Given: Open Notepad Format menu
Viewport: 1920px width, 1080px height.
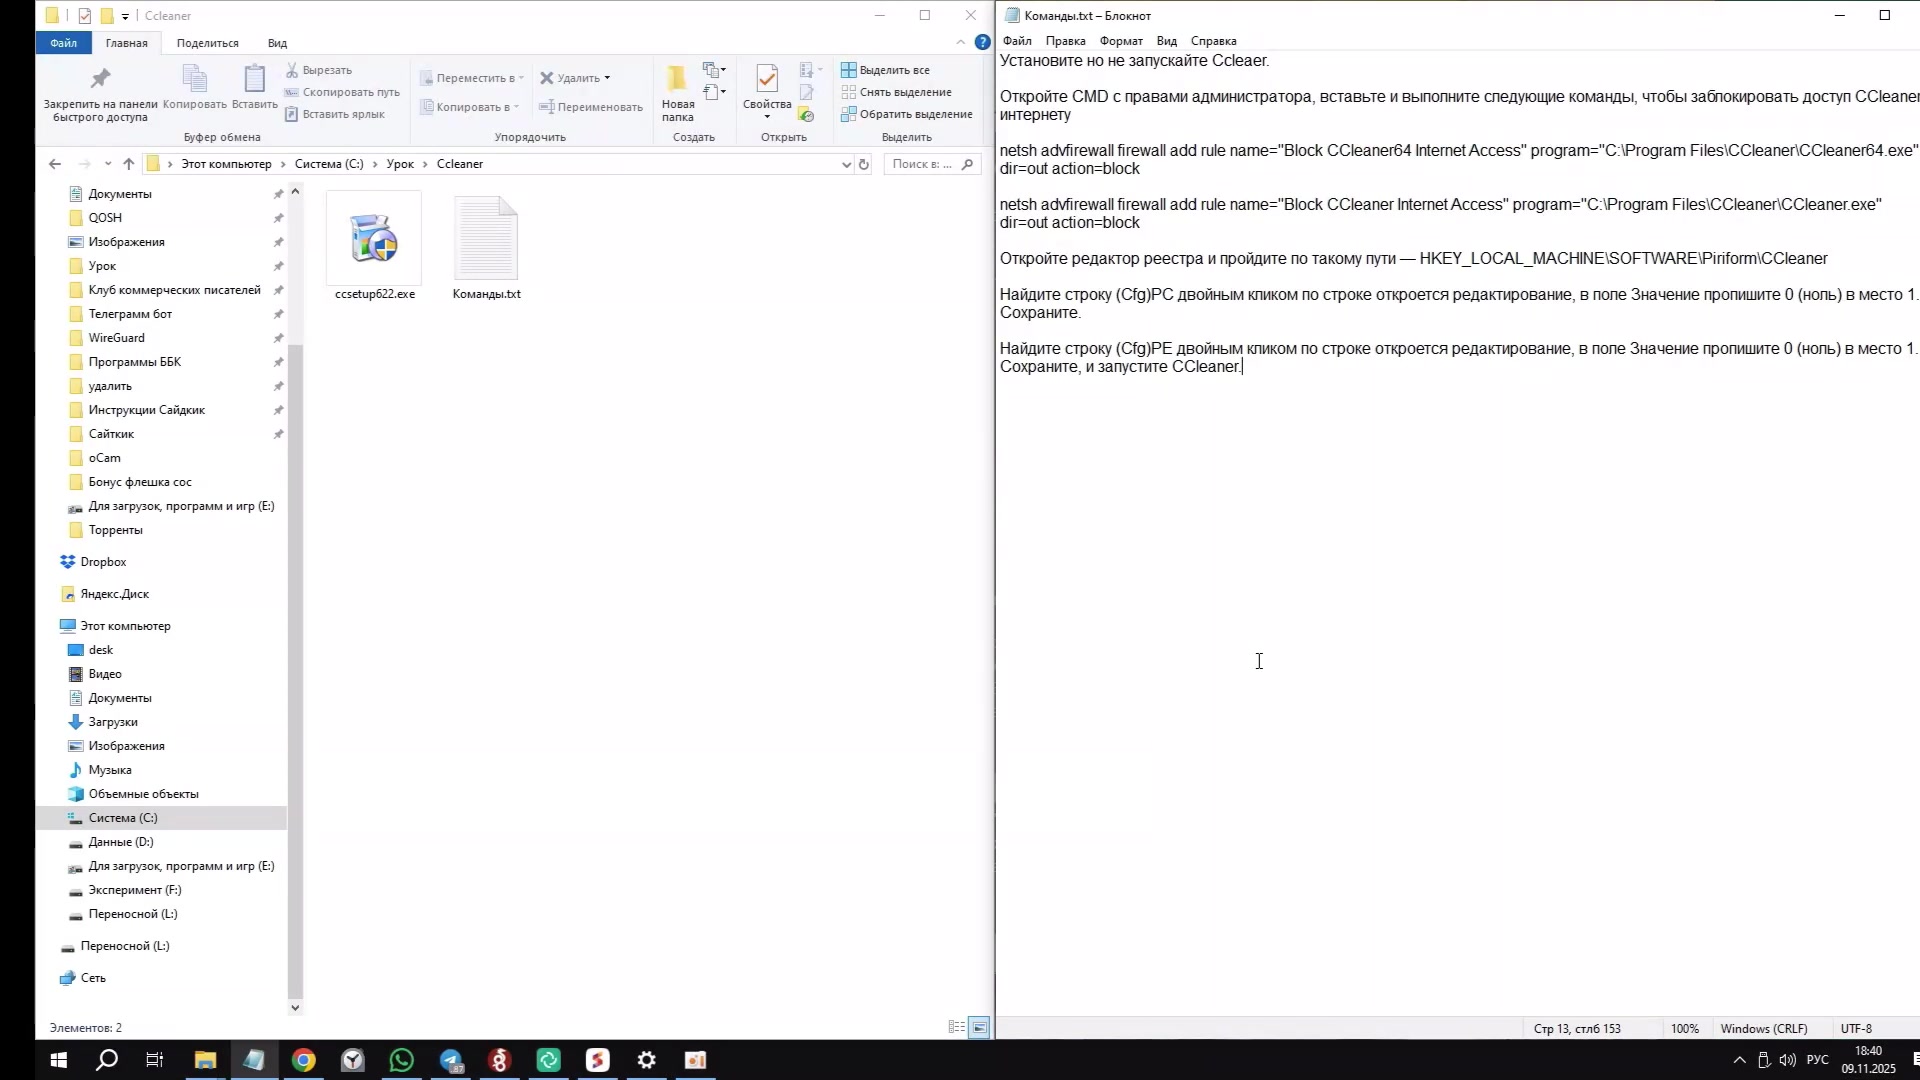Looking at the screenshot, I should [1120, 41].
